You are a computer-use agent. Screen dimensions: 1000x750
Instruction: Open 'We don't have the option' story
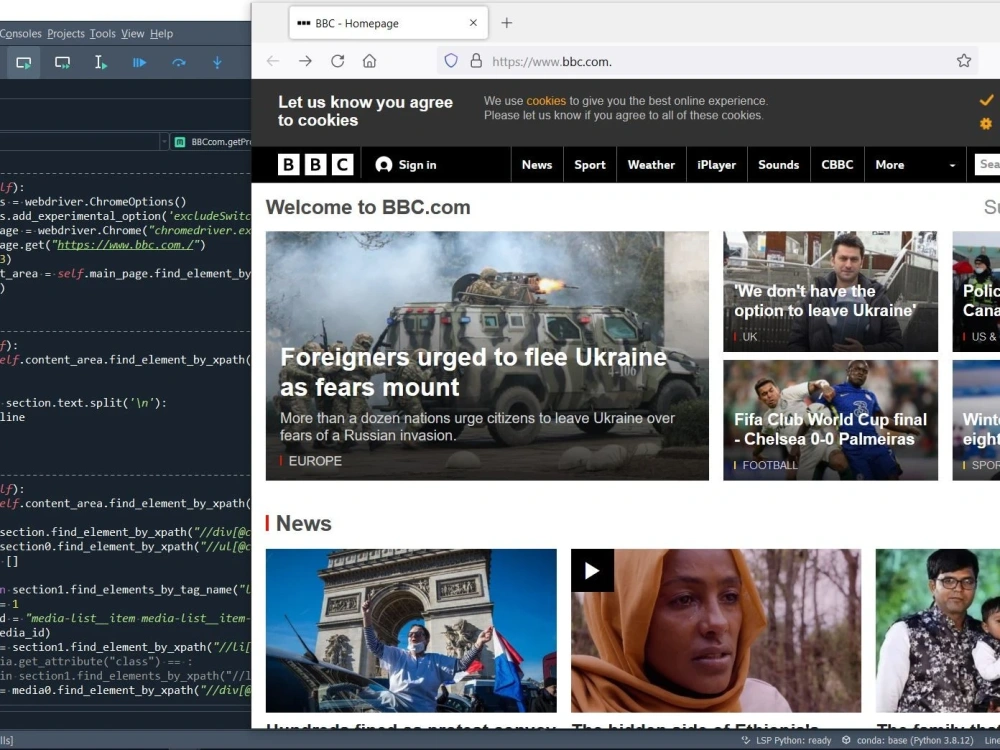click(x=825, y=300)
